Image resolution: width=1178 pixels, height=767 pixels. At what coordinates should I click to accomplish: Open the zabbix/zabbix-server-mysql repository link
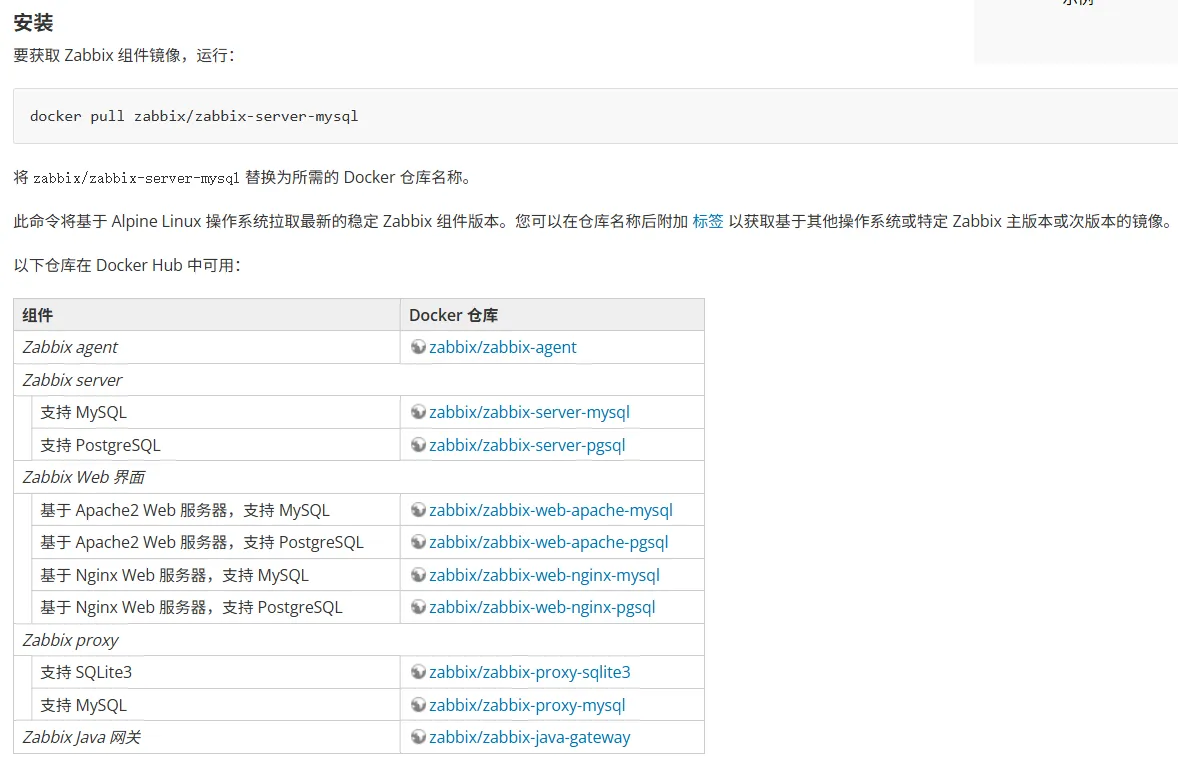(x=530, y=412)
